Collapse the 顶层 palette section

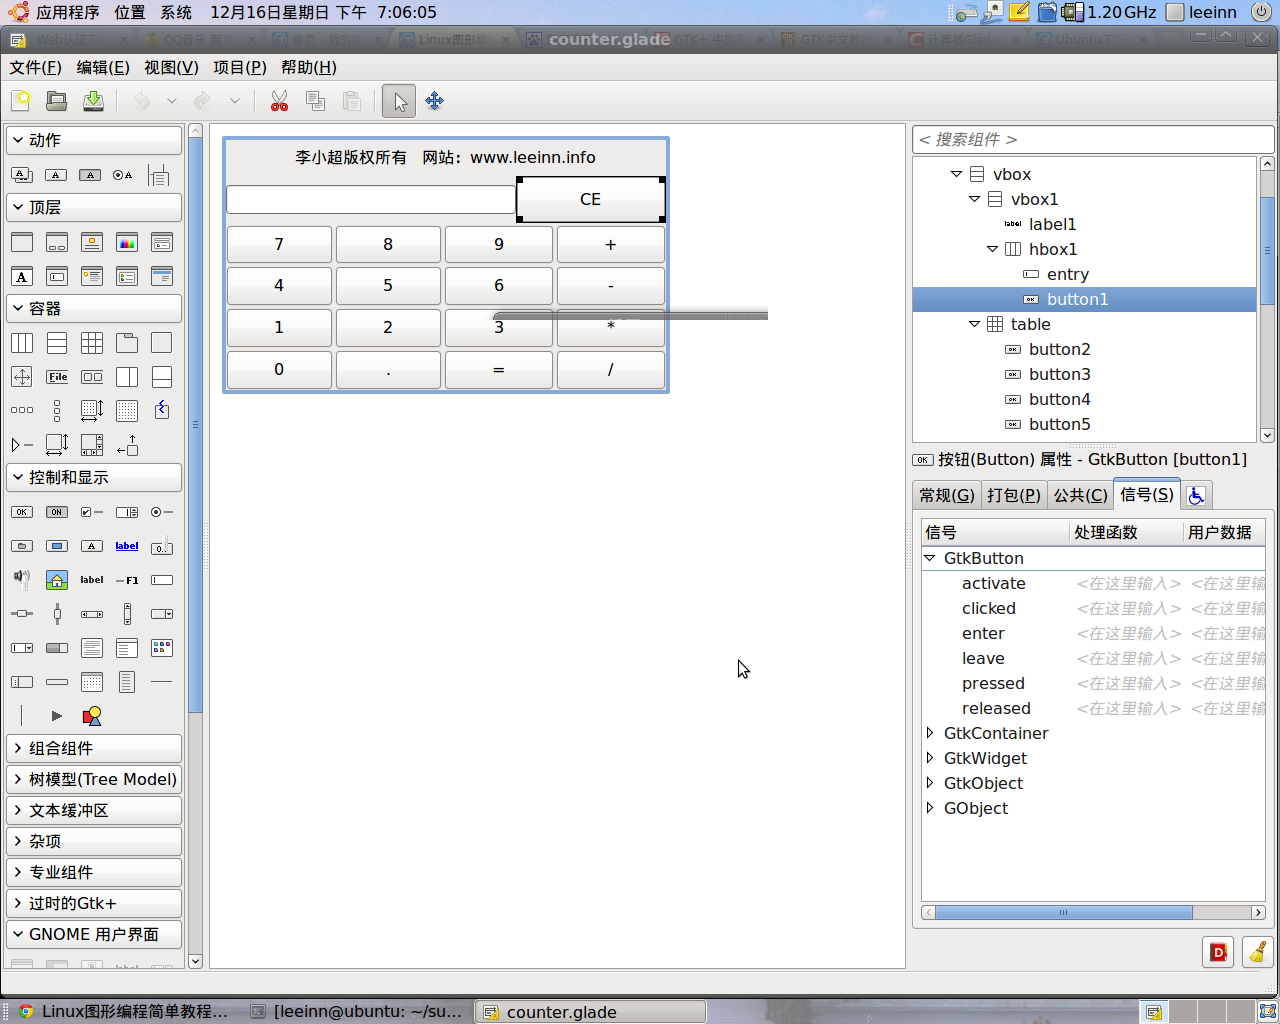click(x=94, y=207)
